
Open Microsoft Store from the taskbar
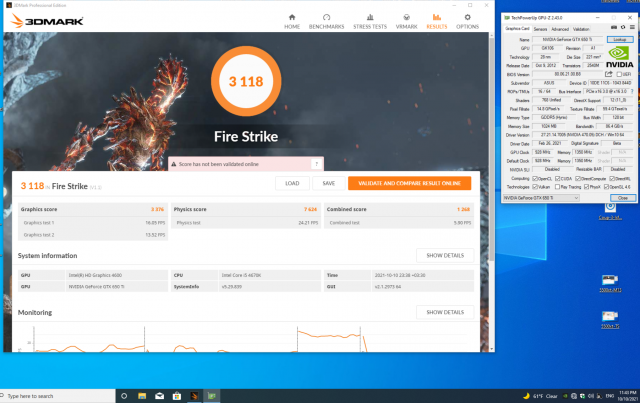(x=177, y=396)
